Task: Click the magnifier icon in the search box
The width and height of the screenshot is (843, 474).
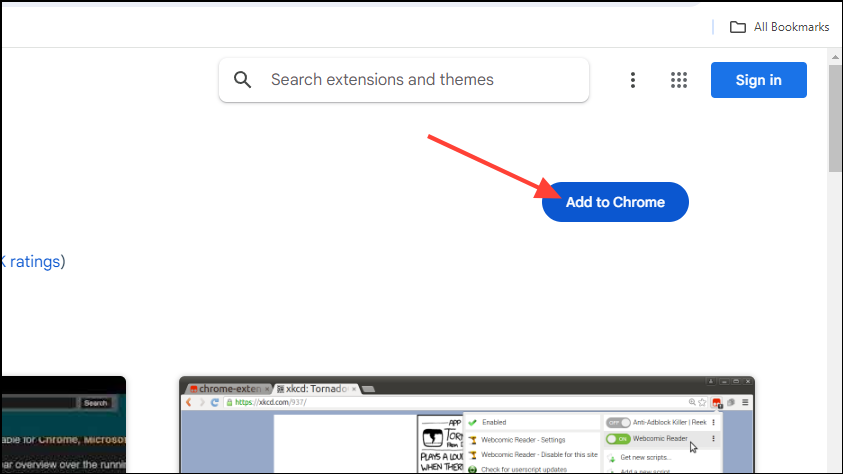Action: point(242,80)
